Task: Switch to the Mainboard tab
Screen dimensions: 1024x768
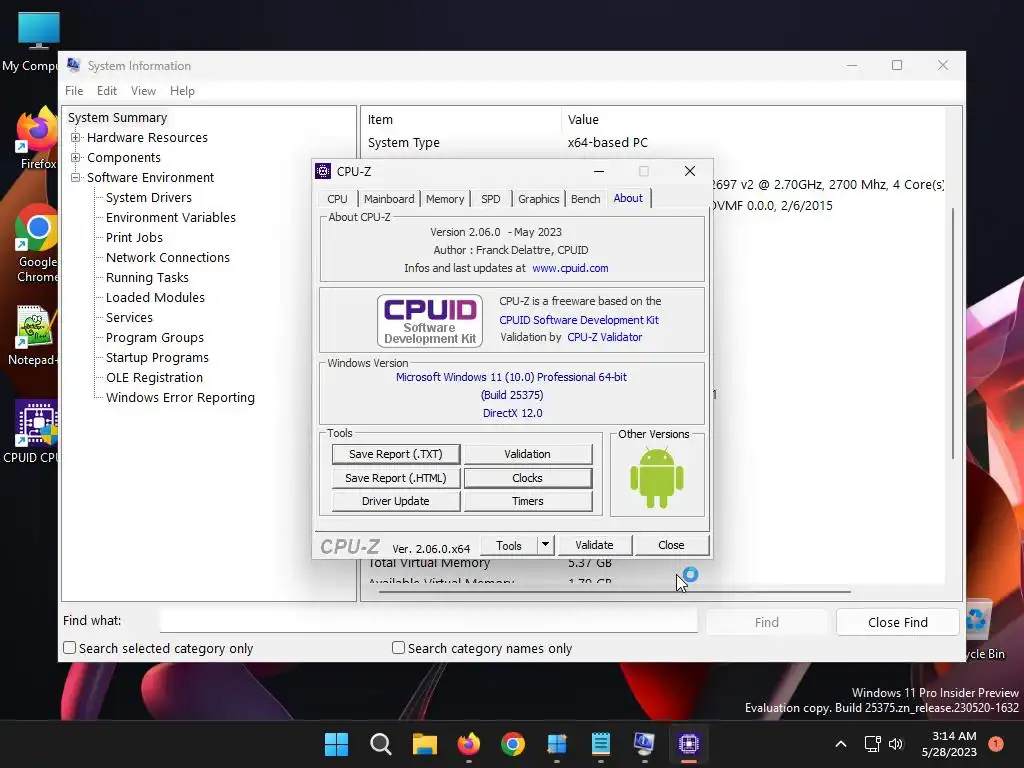Action: (x=389, y=199)
